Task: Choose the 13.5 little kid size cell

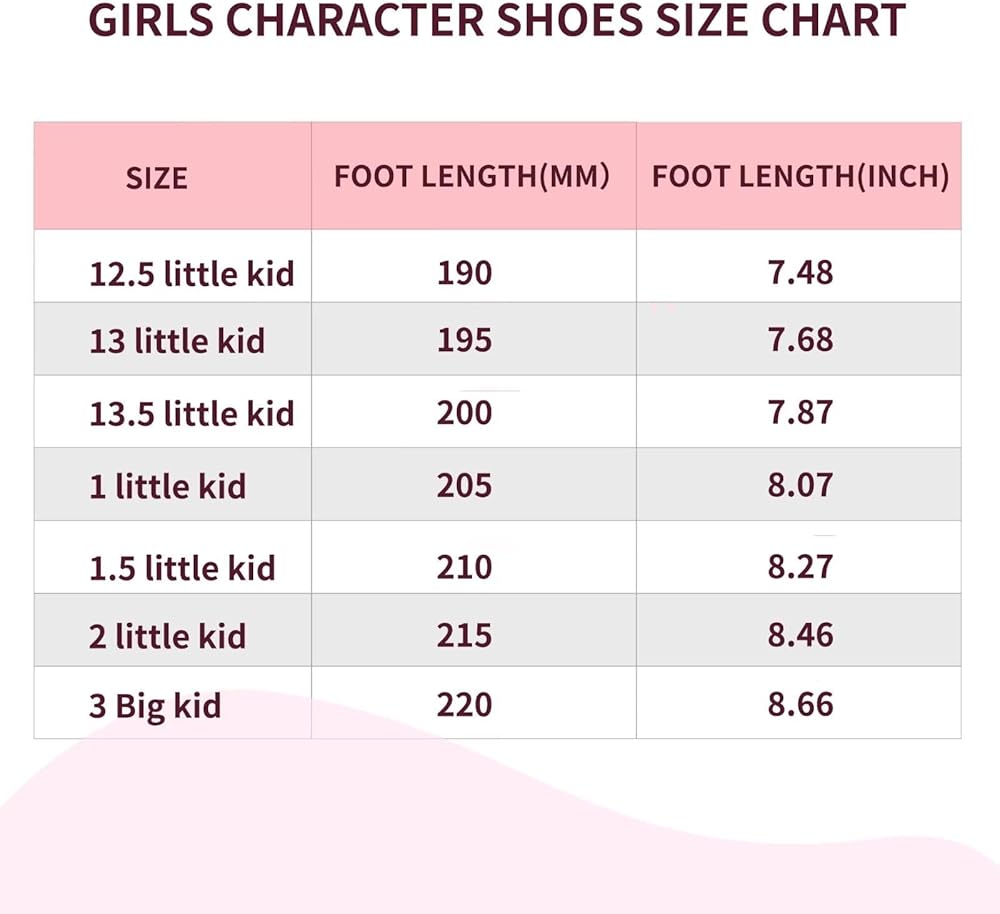Action: (x=192, y=413)
